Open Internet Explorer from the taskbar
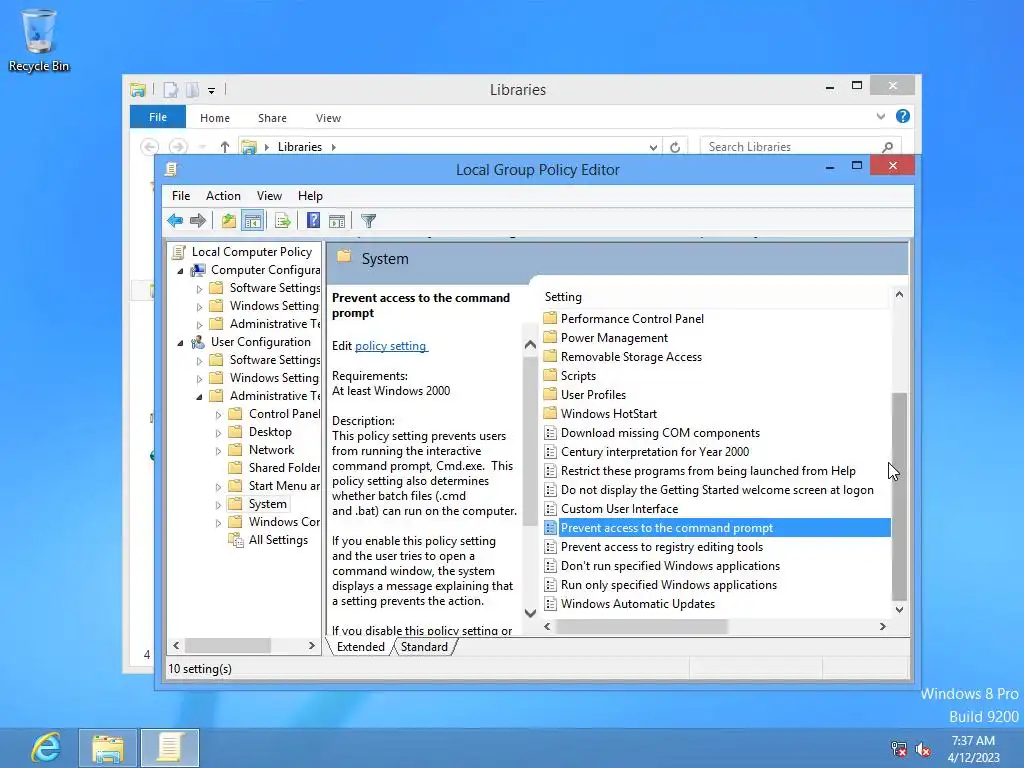 tap(46, 748)
